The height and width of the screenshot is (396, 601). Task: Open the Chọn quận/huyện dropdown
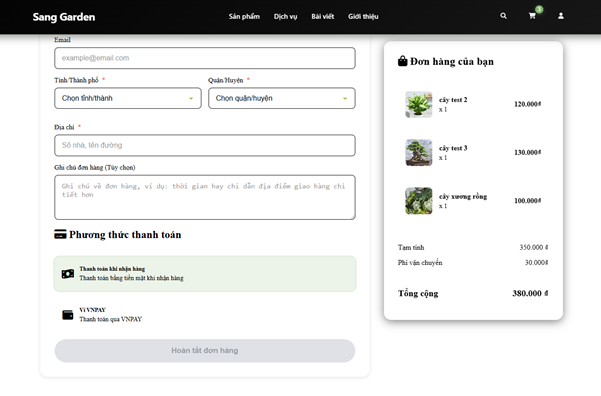[282, 98]
